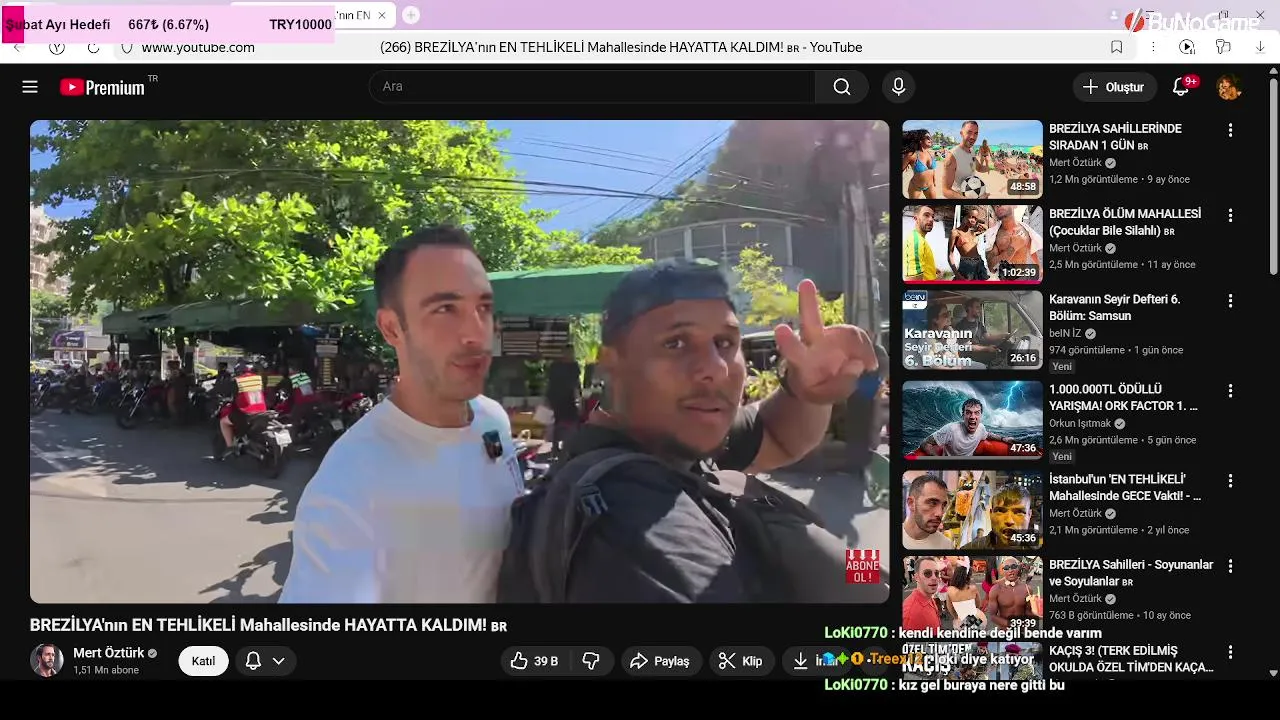Screen dimensions: 1280x720
Task: Open site info icon beside URL
Action: tap(126, 47)
